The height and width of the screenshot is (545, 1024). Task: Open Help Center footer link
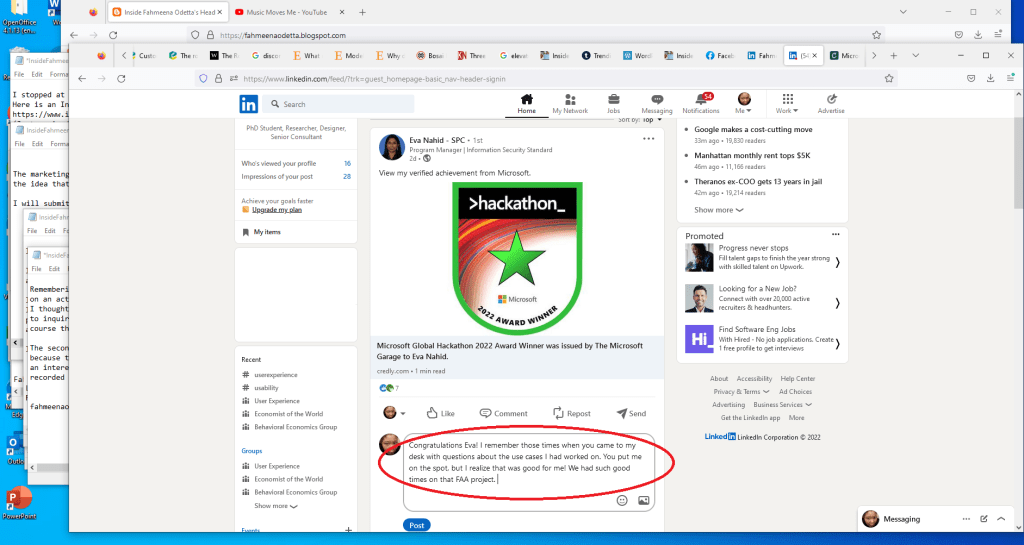point(797,379)
